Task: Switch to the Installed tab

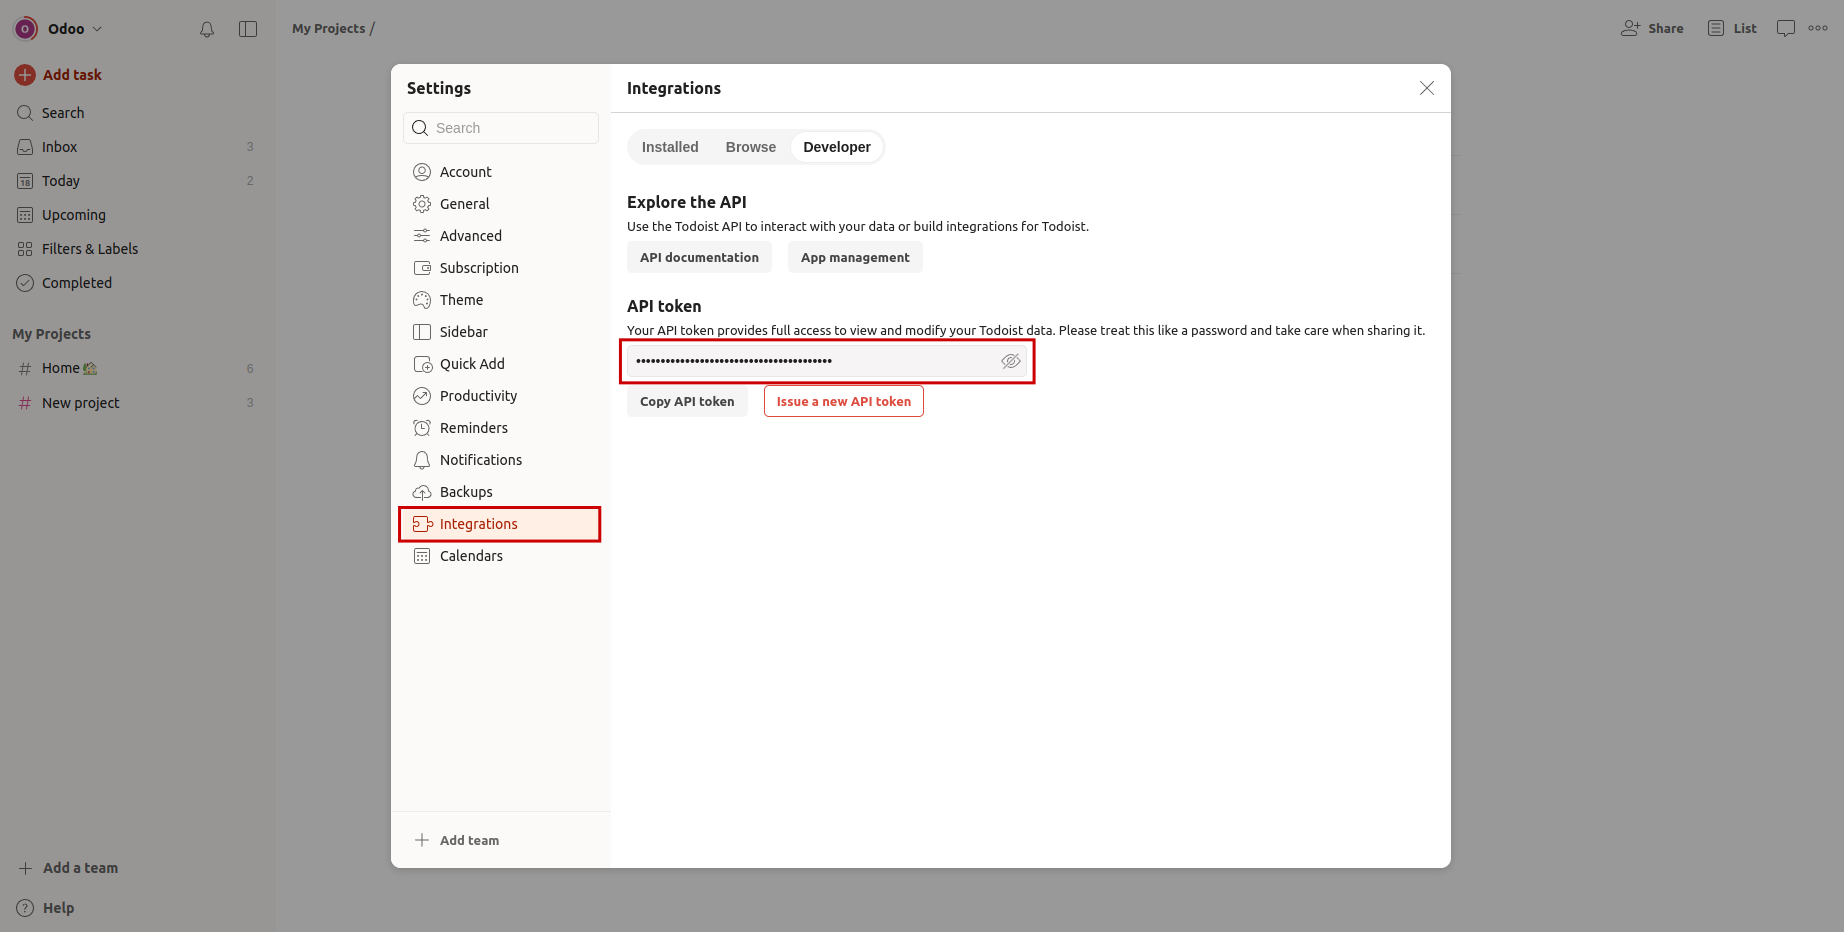Action: [x=670, y=147]
